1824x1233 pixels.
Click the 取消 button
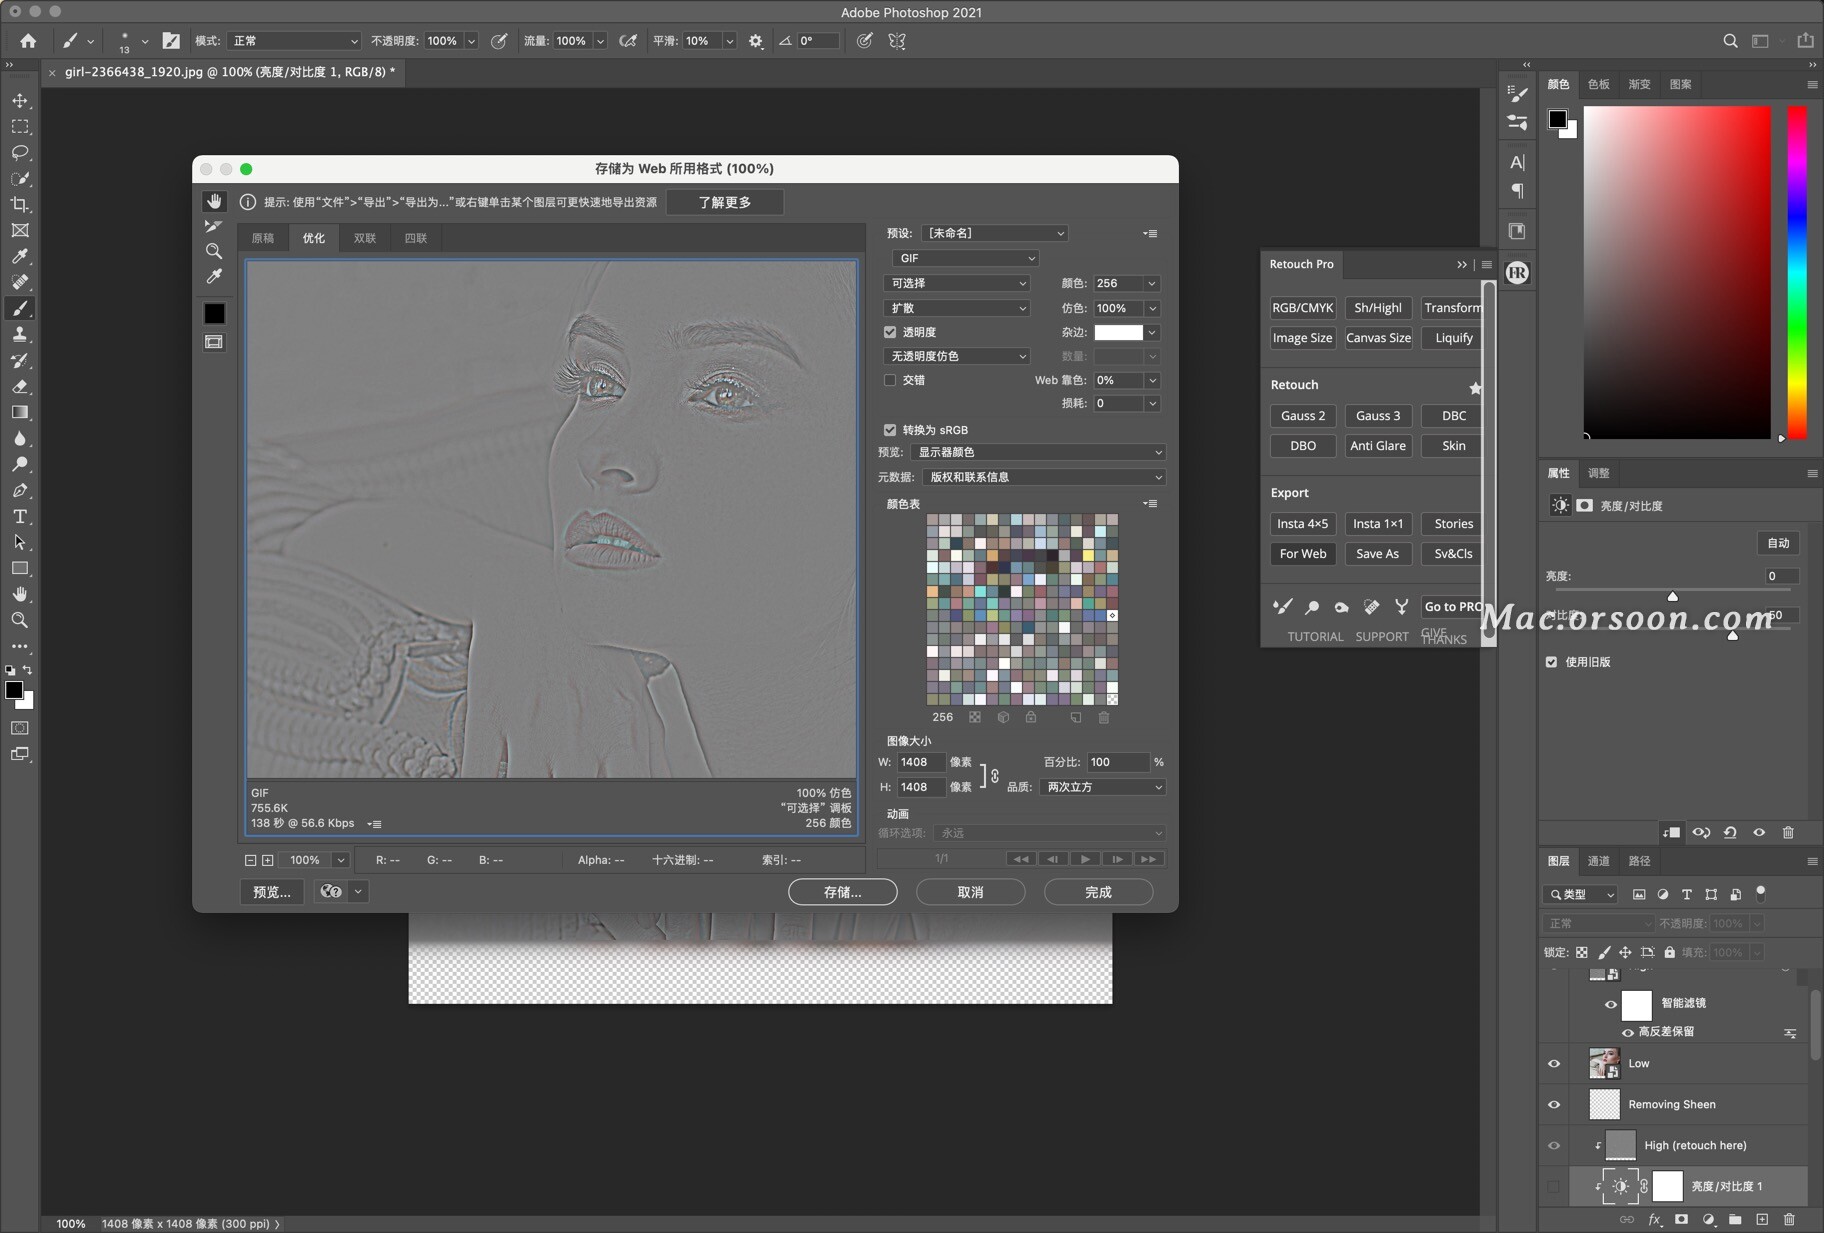[971, 892]
